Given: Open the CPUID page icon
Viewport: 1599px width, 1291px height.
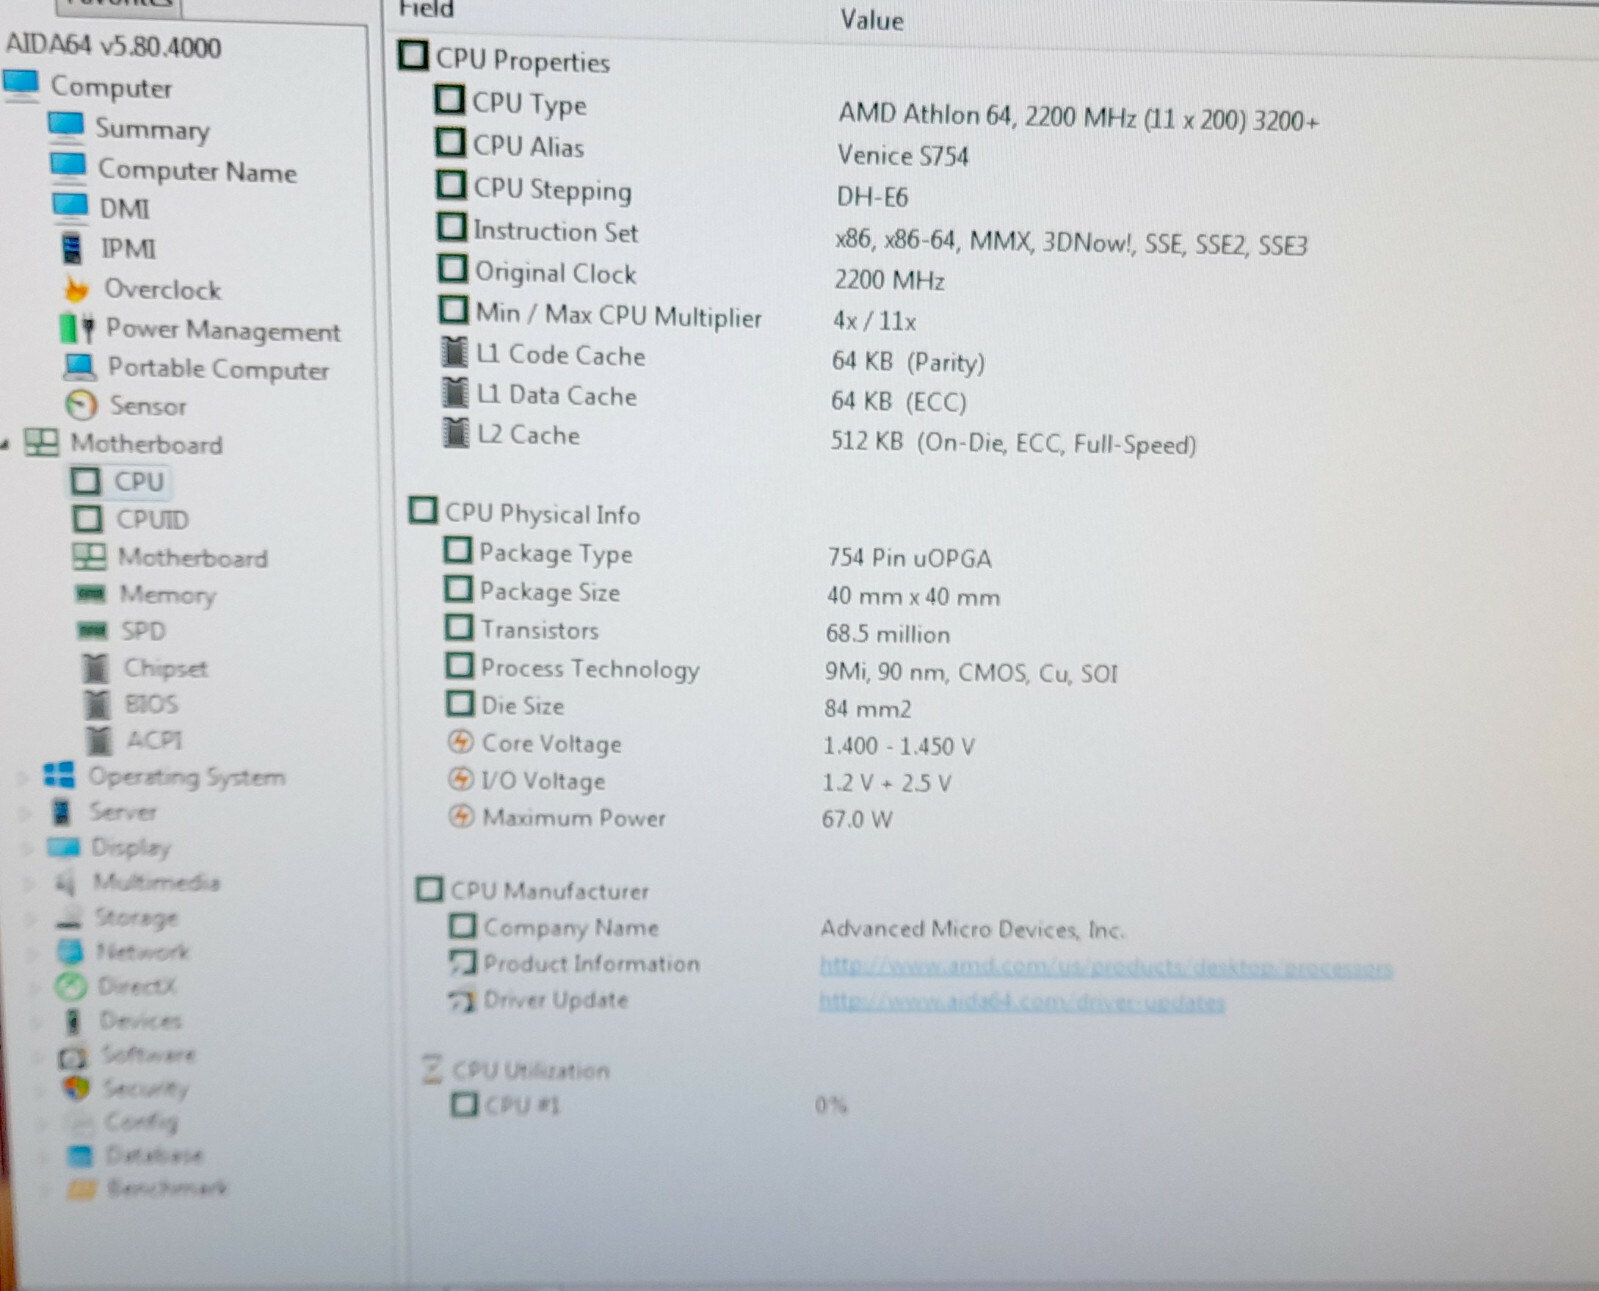Looking at the screenshot, I should (87, 519).
